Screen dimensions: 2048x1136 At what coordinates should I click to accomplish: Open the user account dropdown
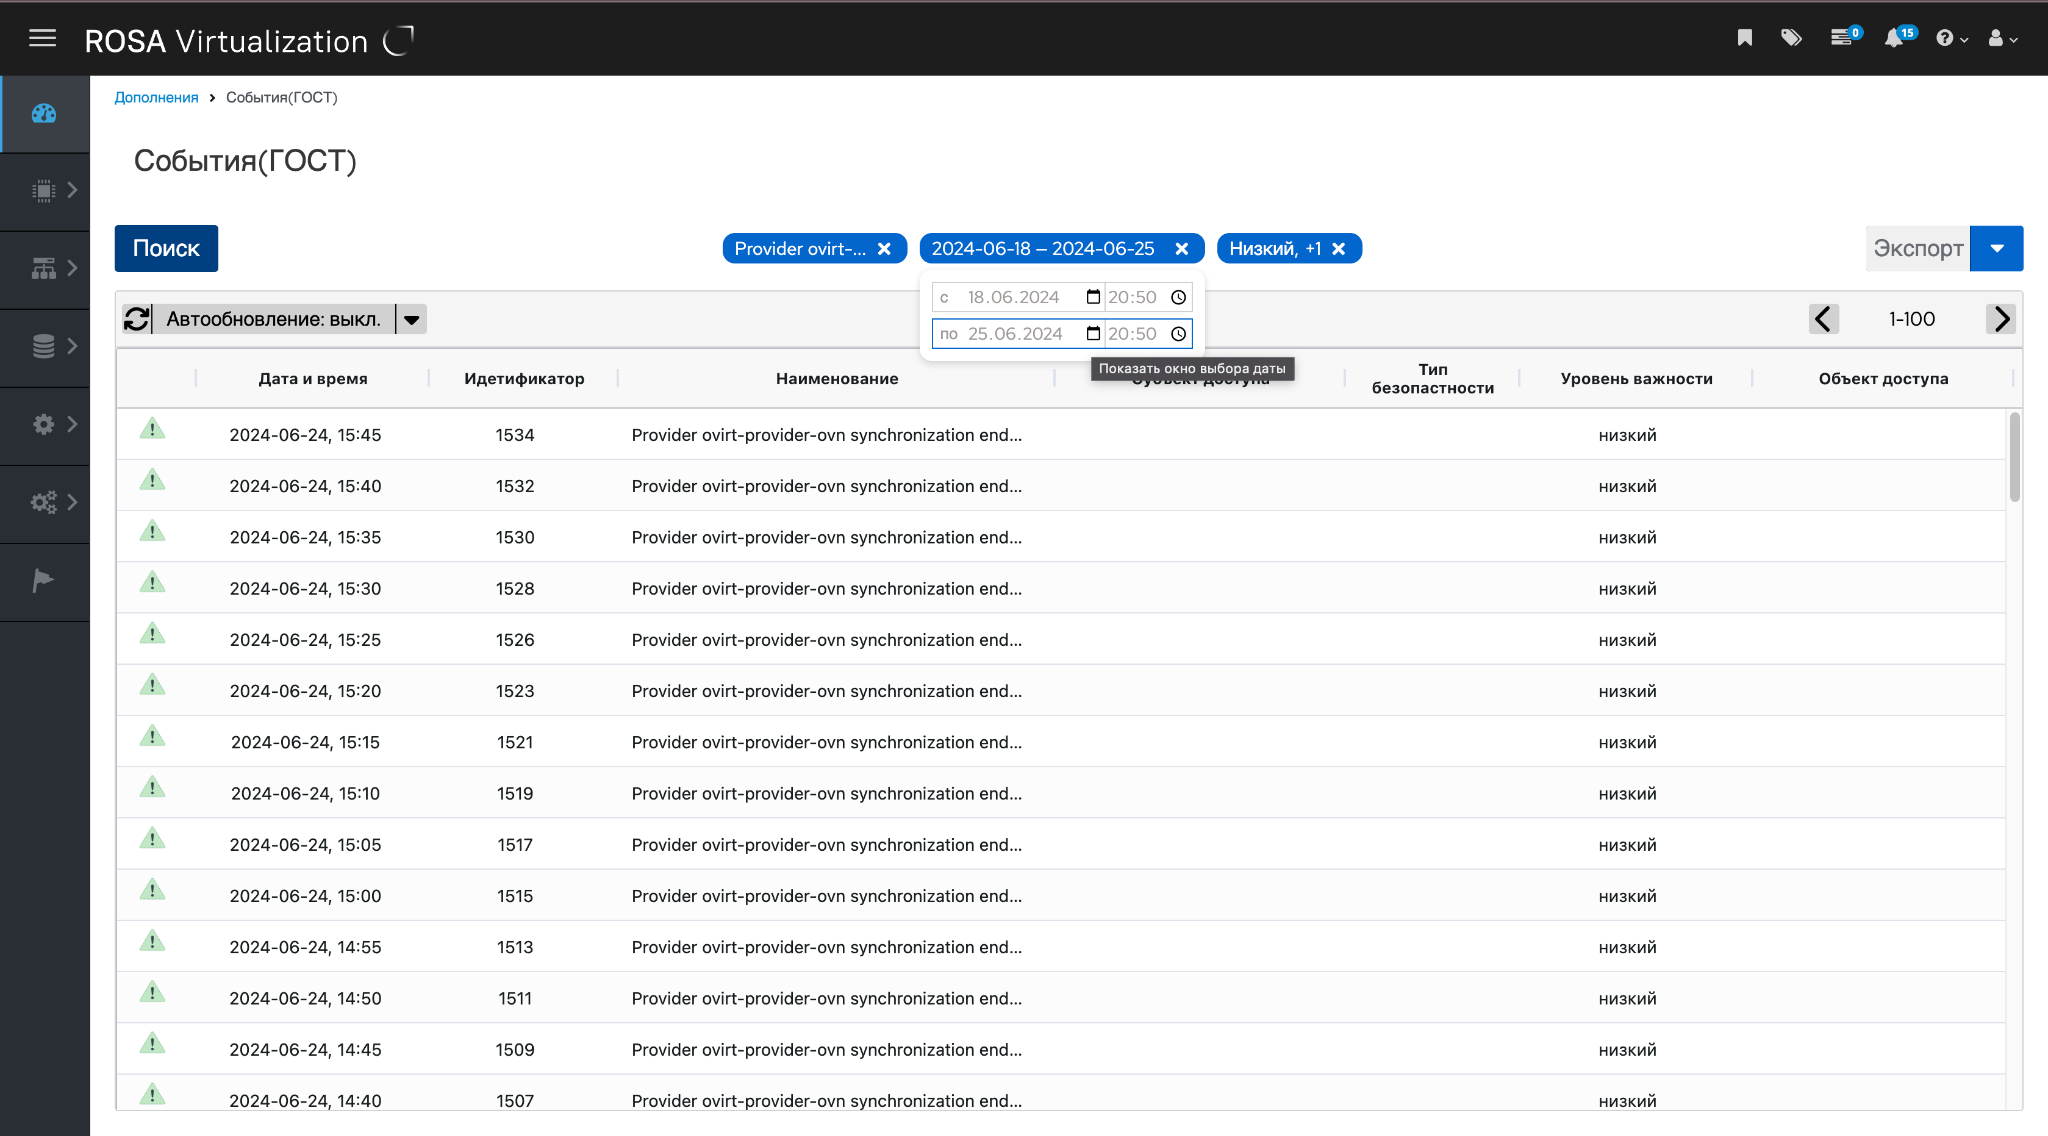2003,39
